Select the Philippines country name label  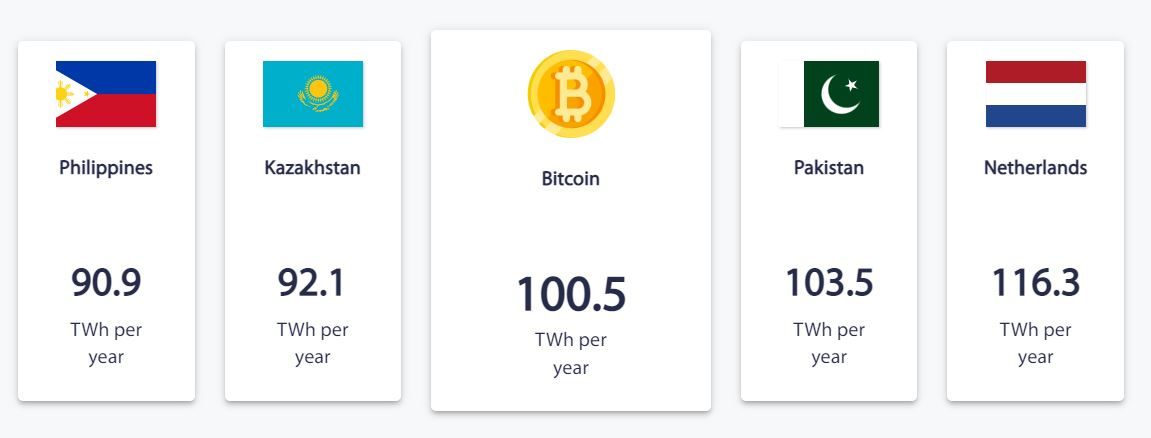pos(106,168)
